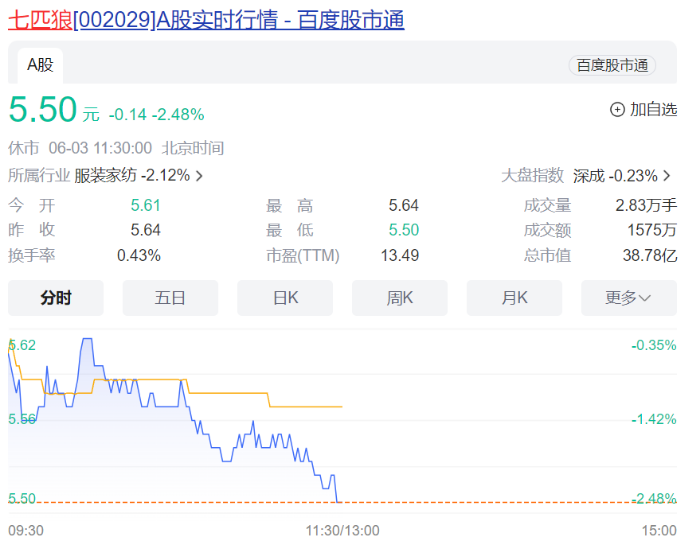This screenshot has height=537, width=700.
Task: Click the timestamp 06-03 11:30:00
Action: 100,148
